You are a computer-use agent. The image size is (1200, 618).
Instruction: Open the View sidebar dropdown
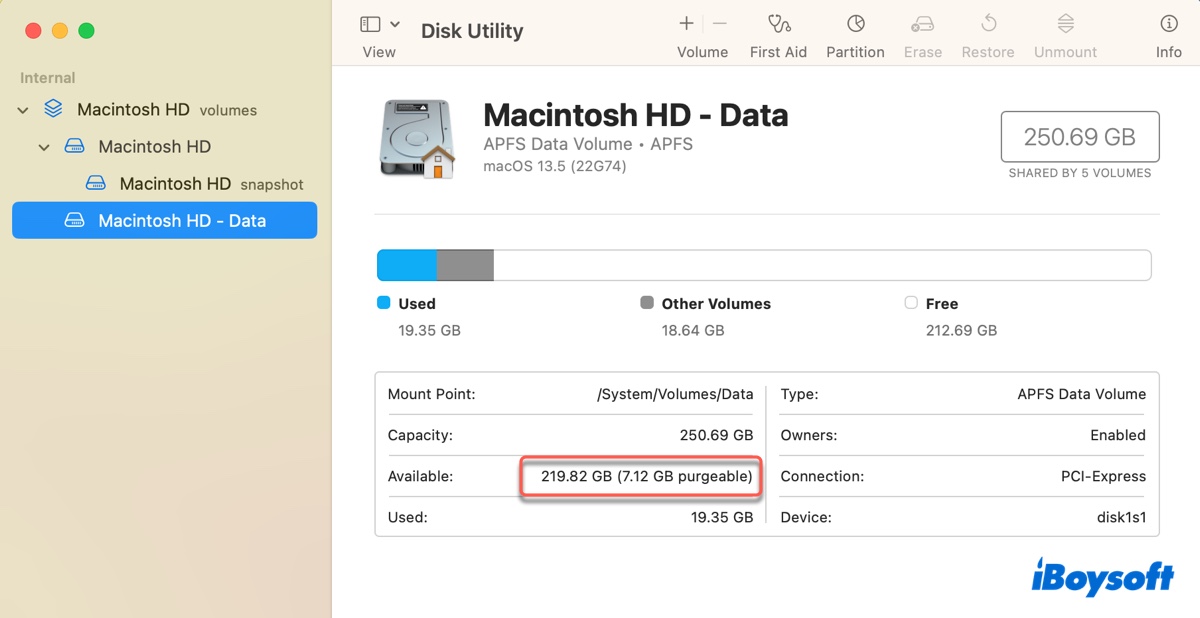(x=380, y=25)
